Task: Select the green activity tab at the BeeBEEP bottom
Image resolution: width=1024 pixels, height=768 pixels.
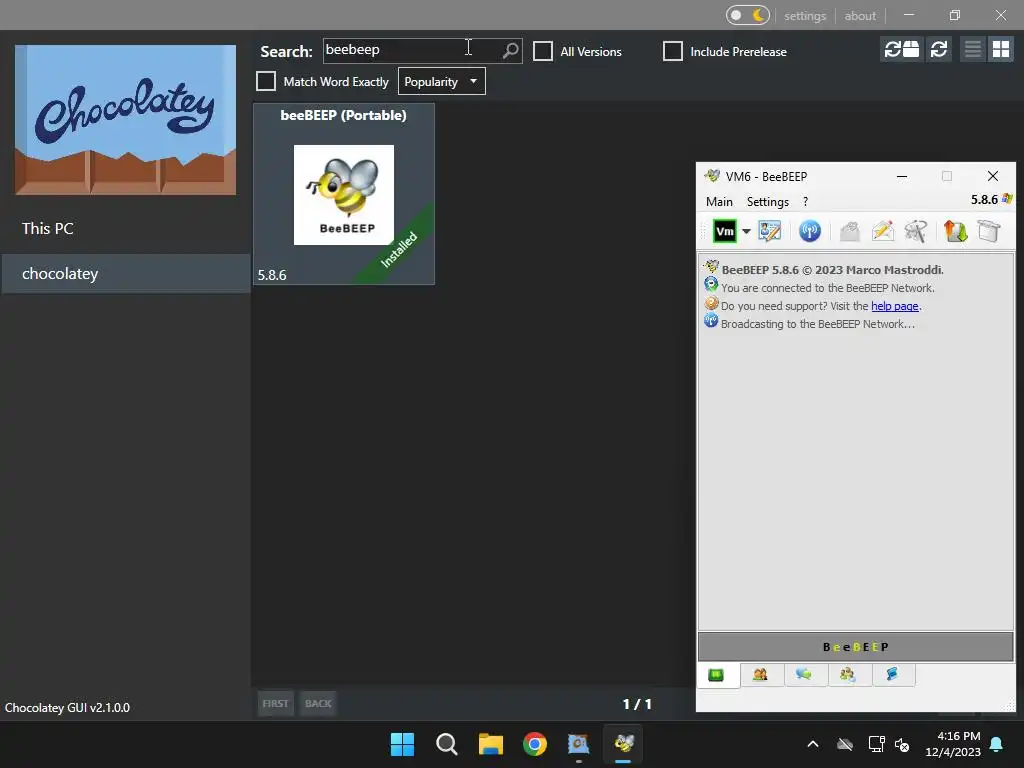Action: [716, 675]
